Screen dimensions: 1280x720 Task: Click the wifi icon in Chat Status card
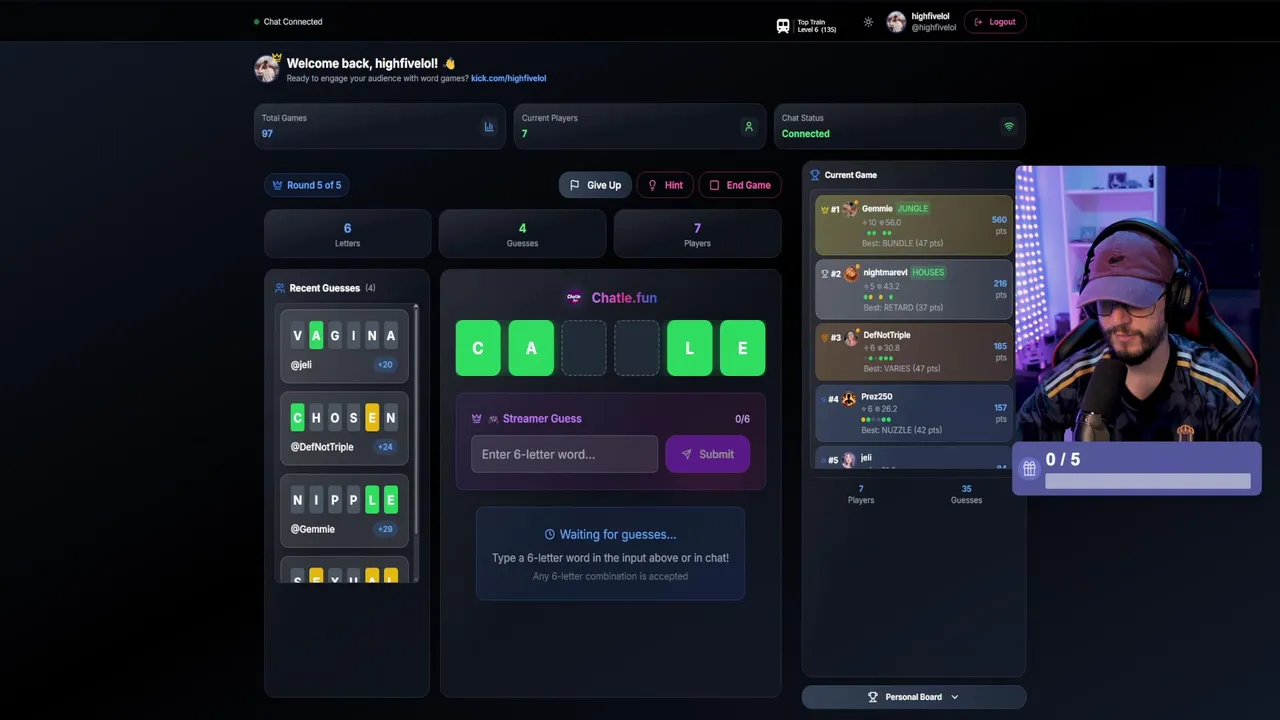coord(1009,127)
